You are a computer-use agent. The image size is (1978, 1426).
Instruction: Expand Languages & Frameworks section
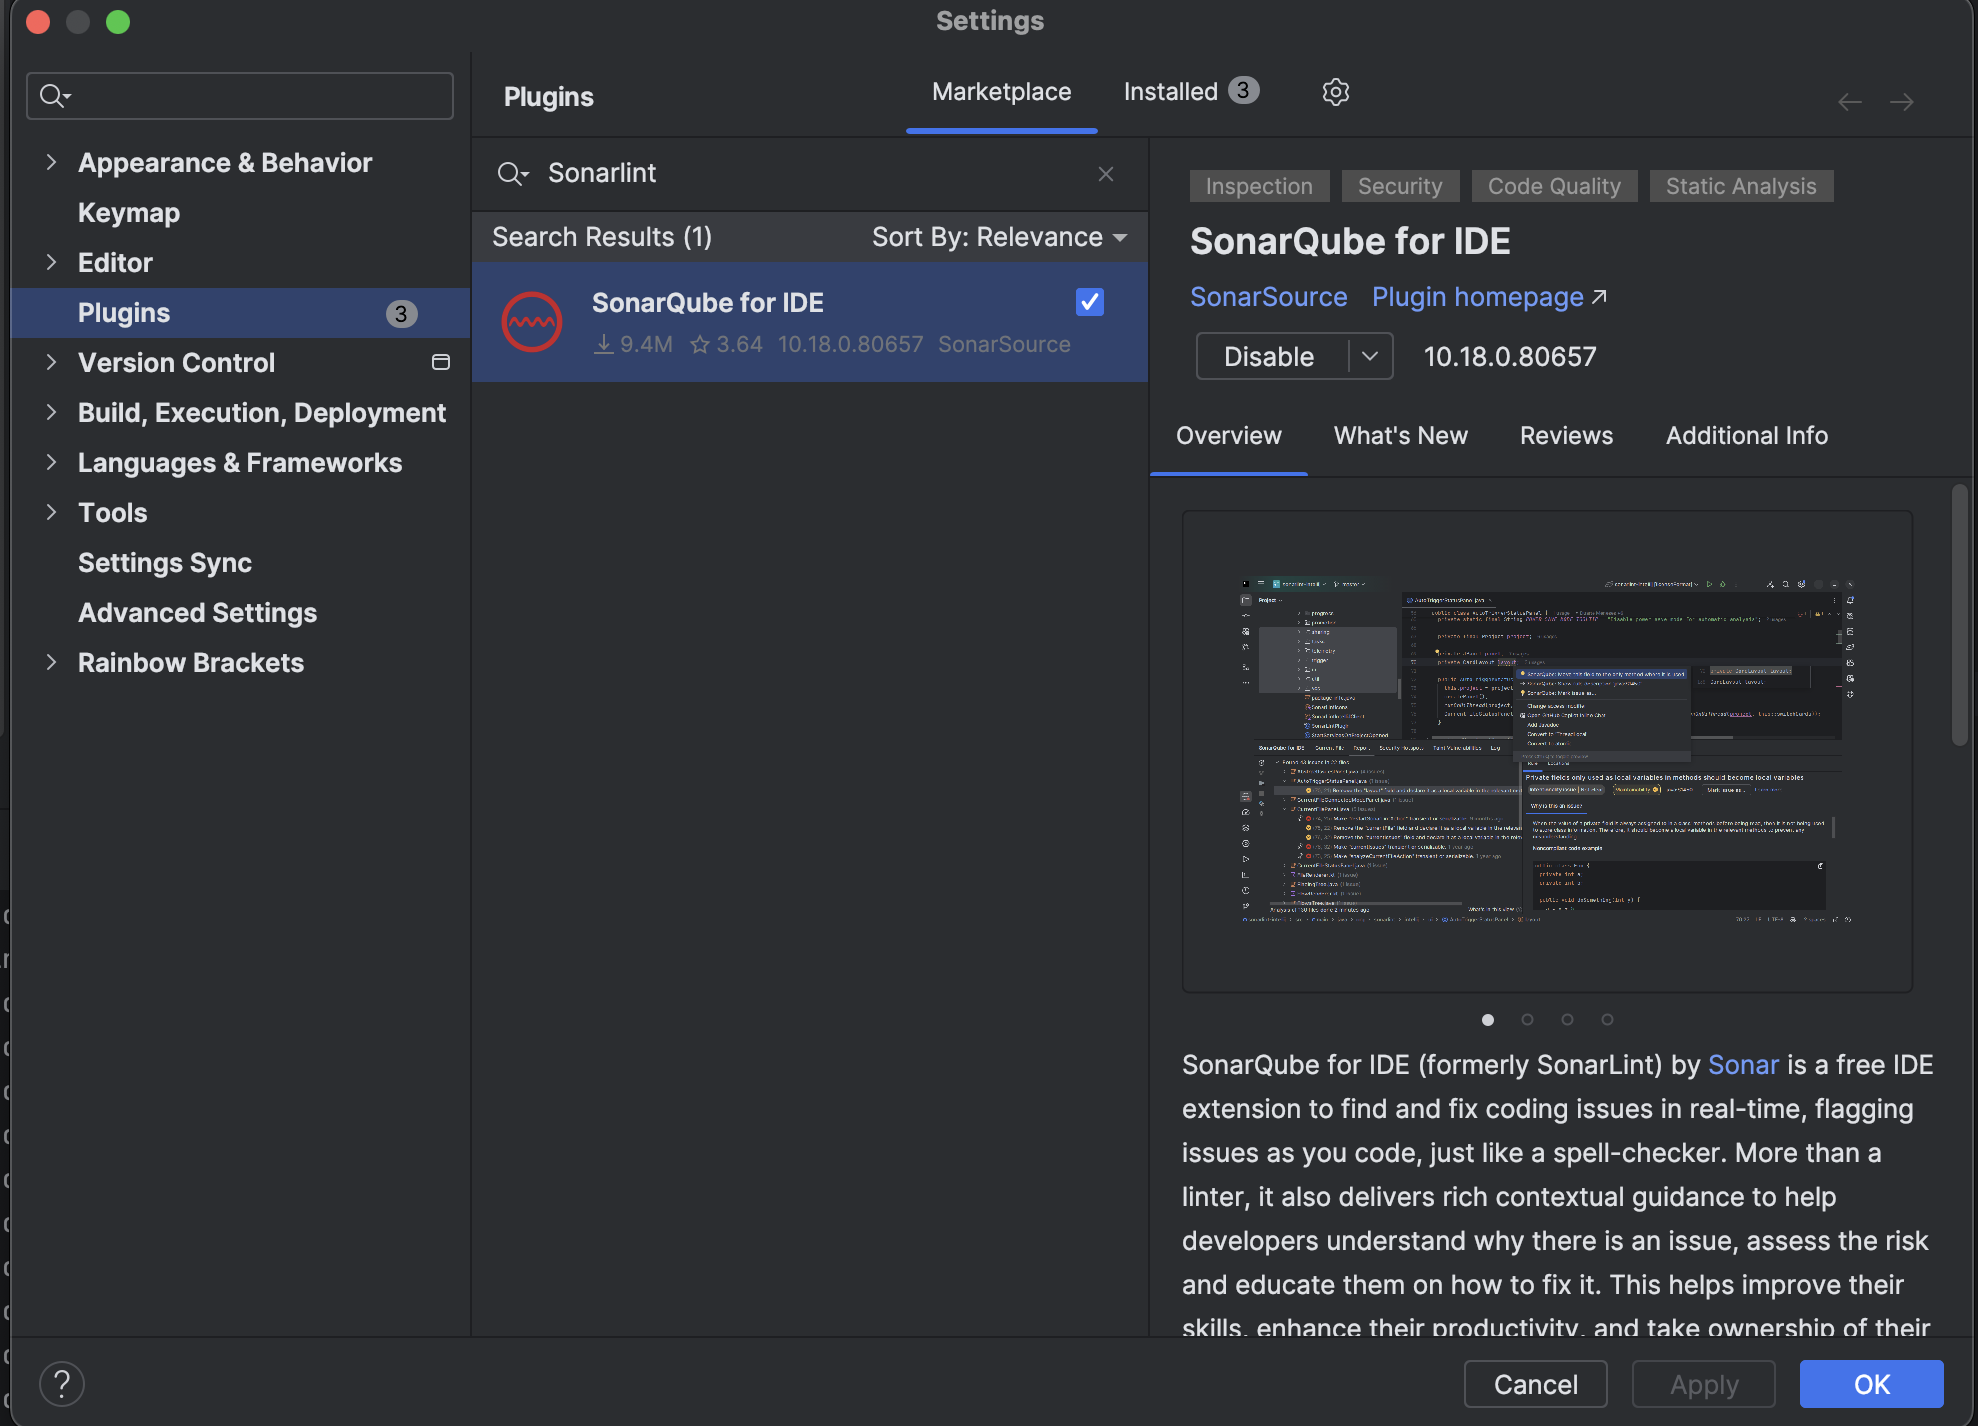pyautogui.click(x=52, y=462)
